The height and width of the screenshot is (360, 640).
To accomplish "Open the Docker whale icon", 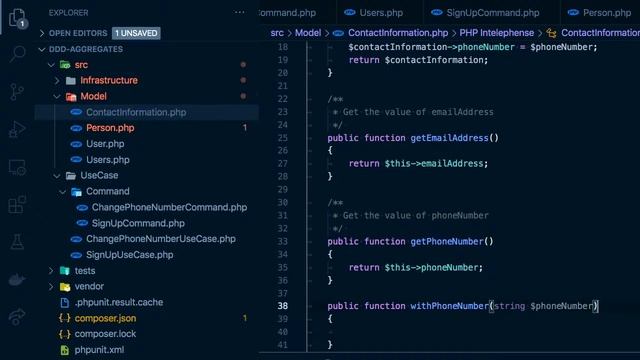I will (17, 280).
